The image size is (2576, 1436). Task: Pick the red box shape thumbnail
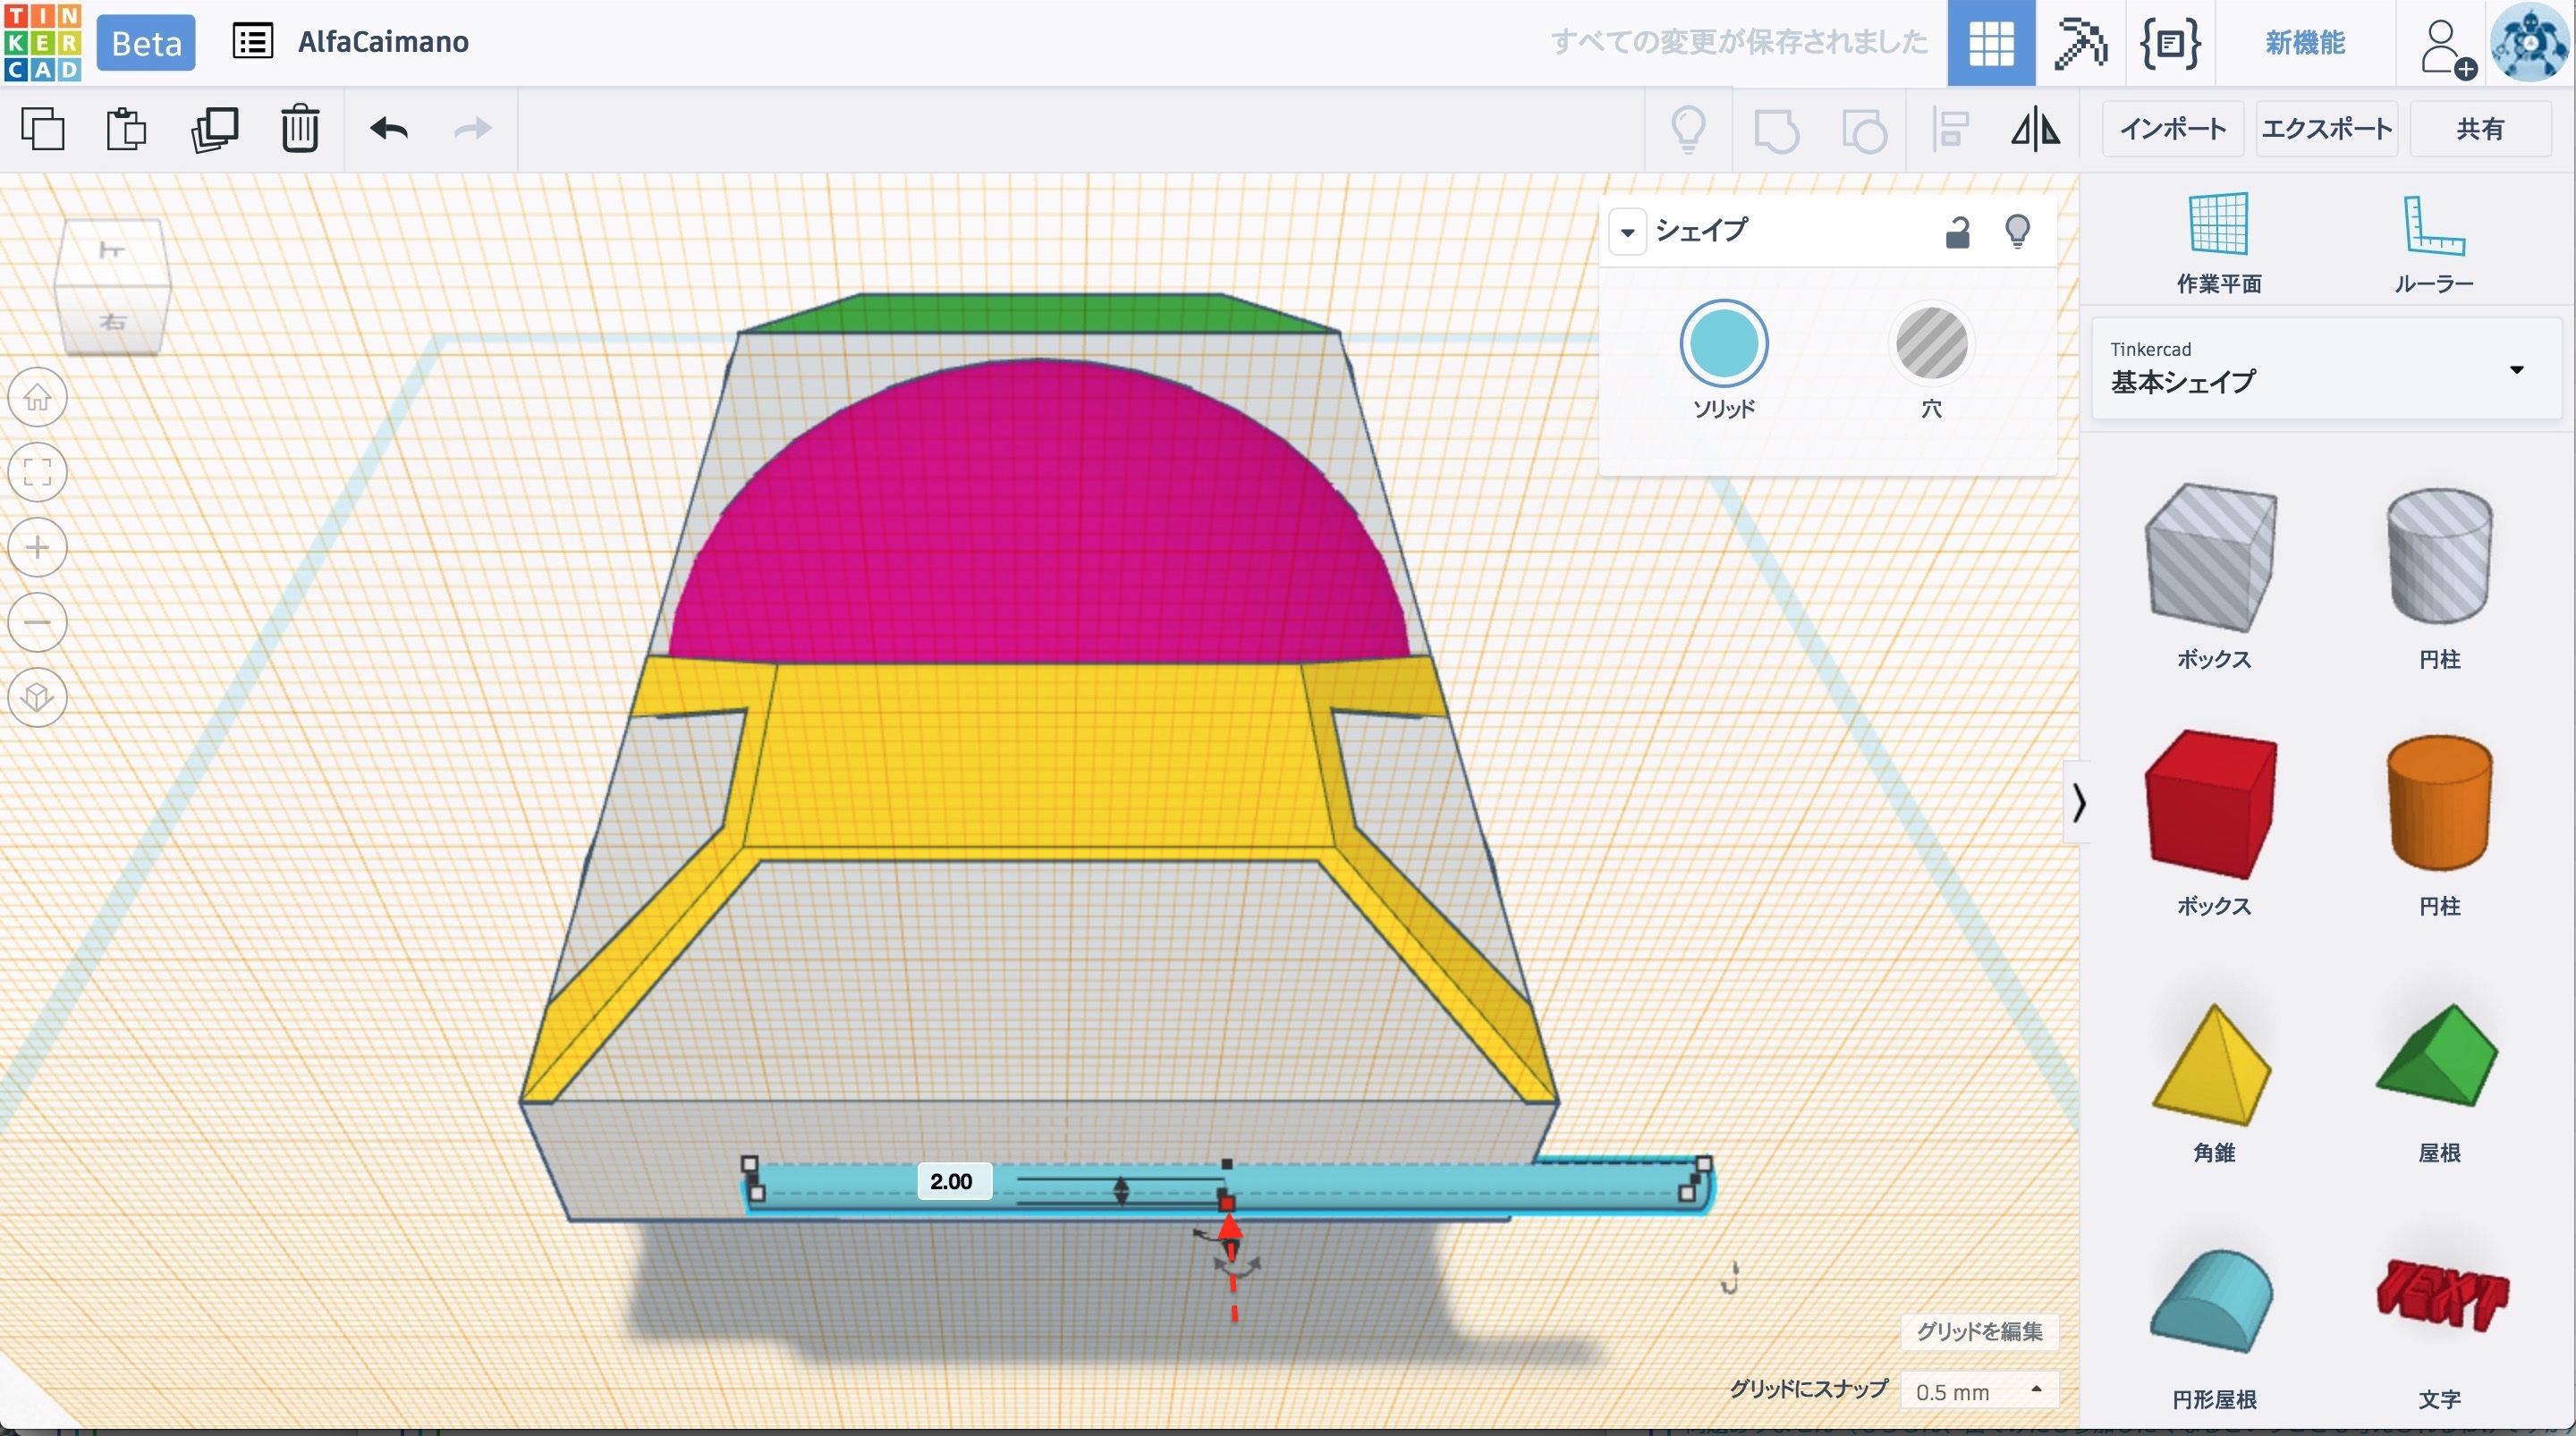2212,804
